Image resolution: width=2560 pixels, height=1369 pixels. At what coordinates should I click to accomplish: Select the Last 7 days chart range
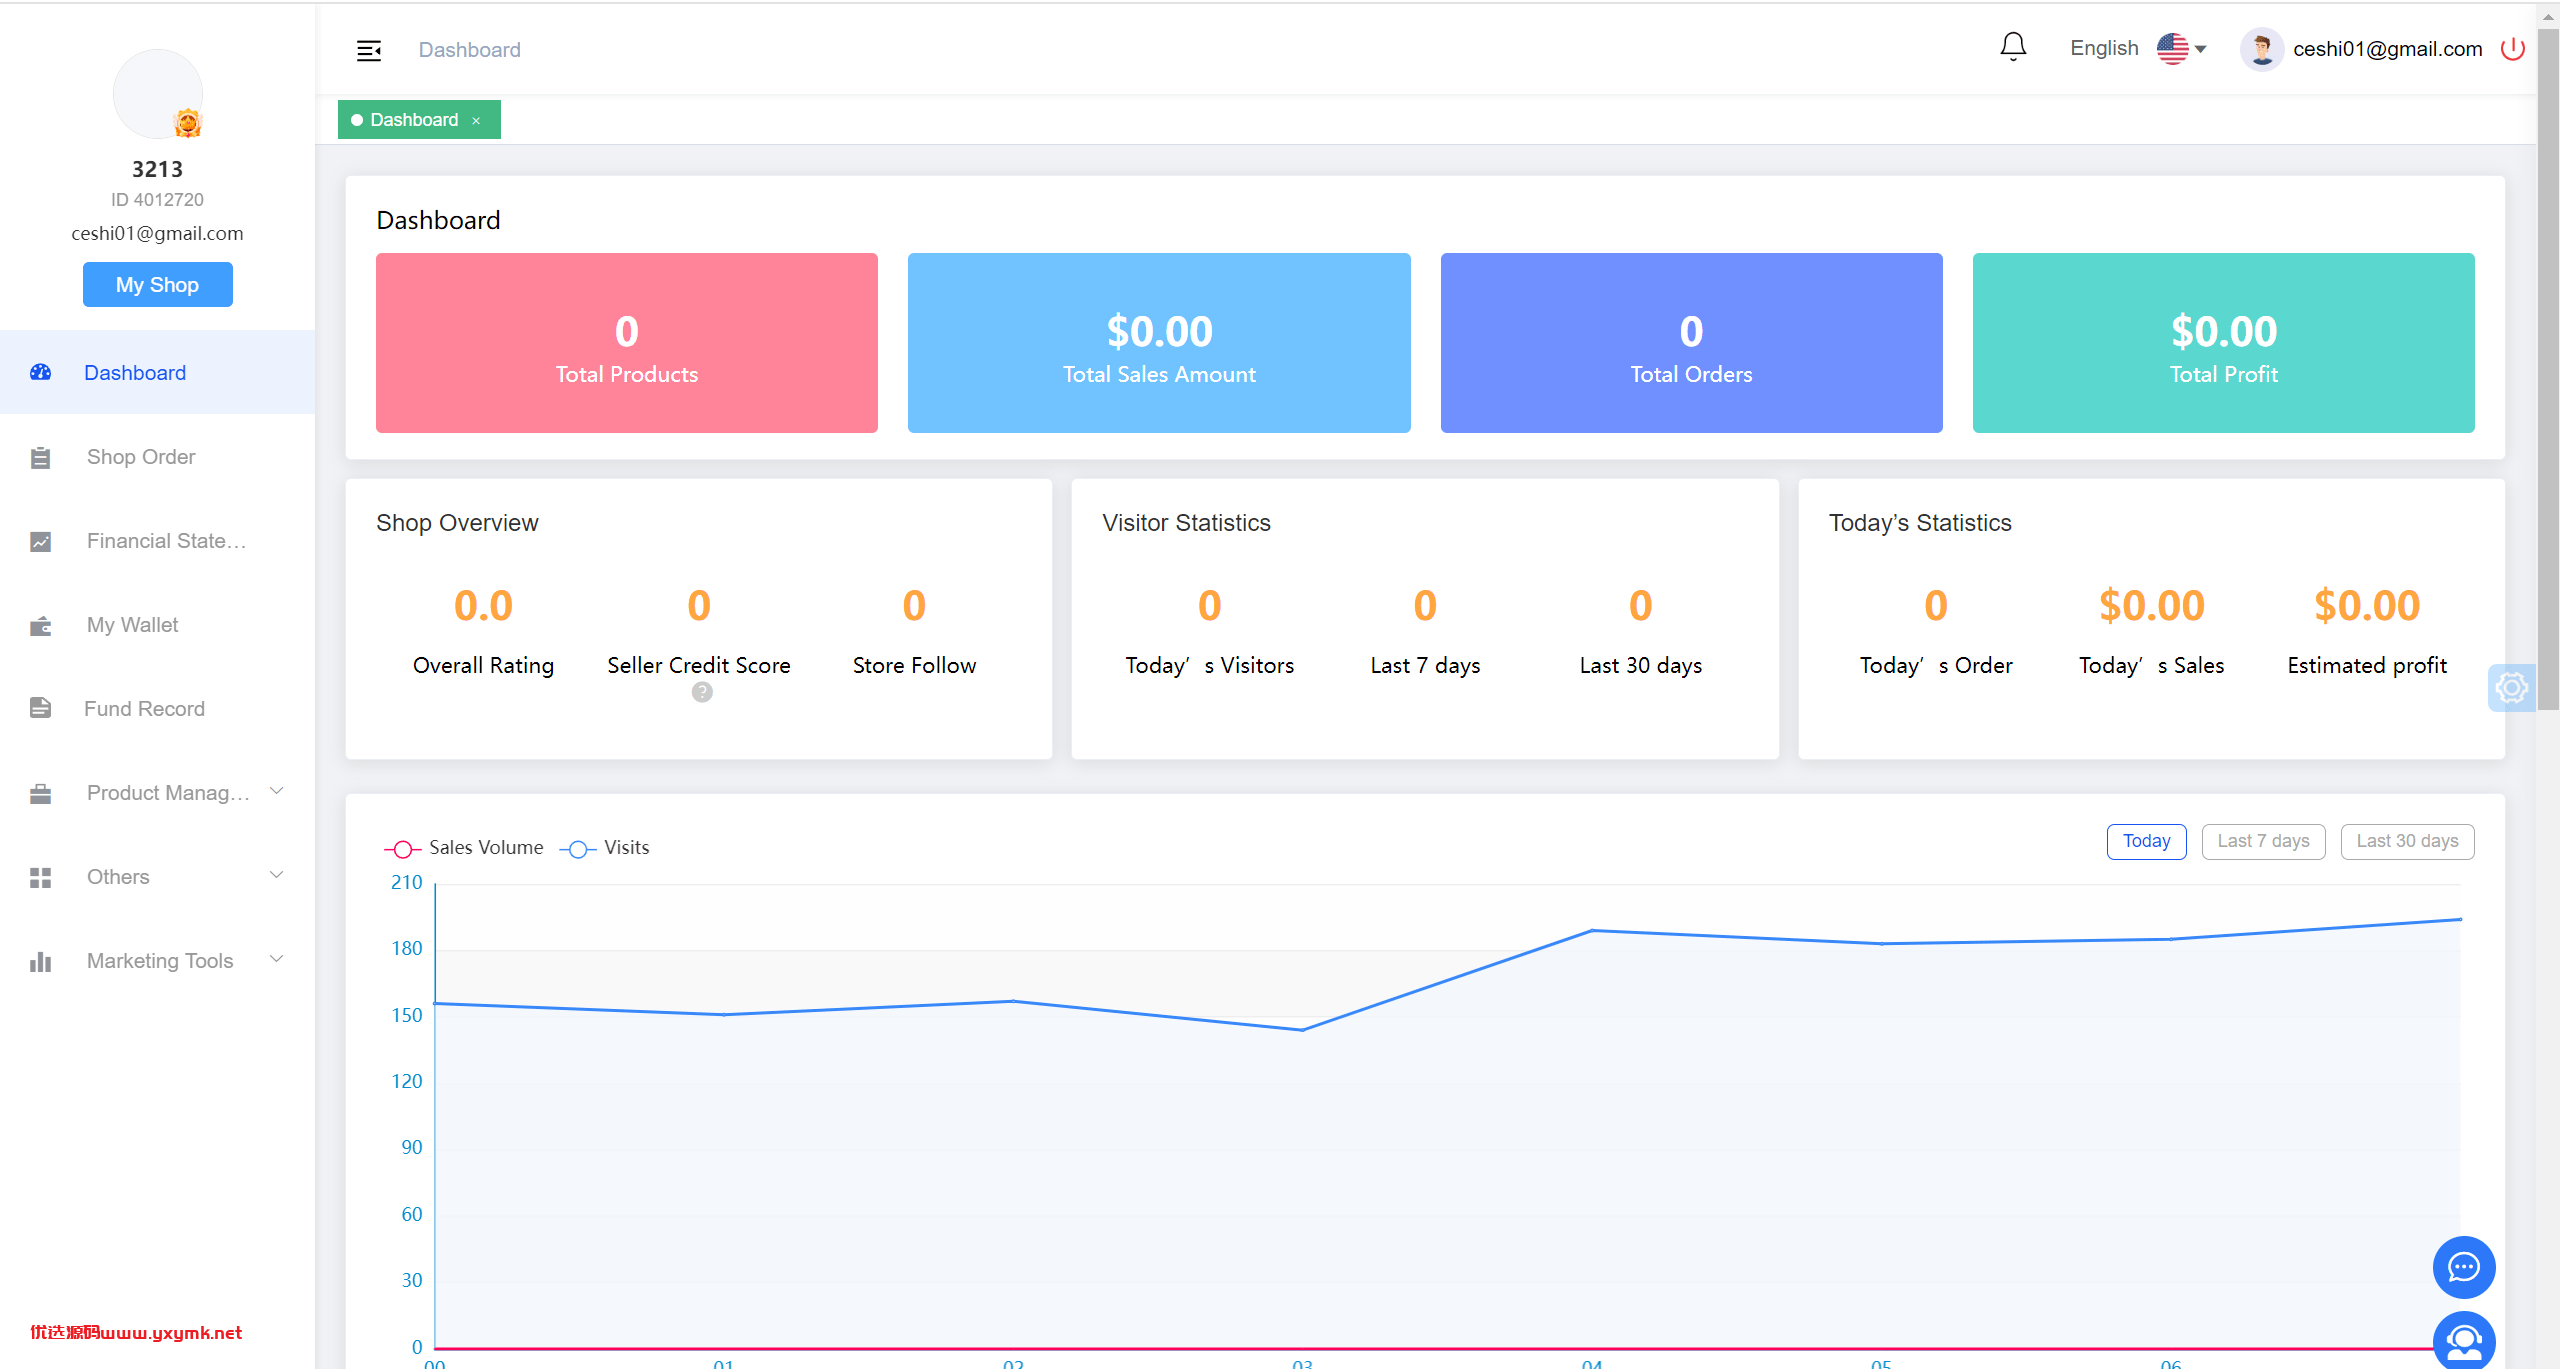coord(2263,841)
